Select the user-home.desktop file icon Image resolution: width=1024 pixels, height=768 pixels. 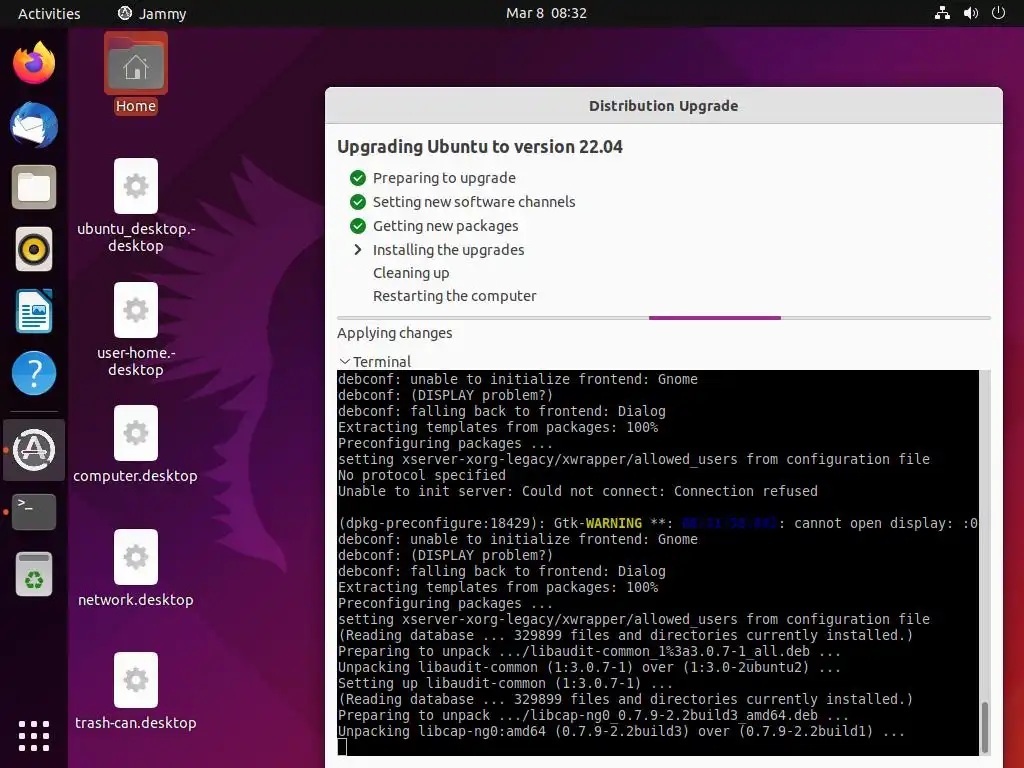click(x=136, y=330)
